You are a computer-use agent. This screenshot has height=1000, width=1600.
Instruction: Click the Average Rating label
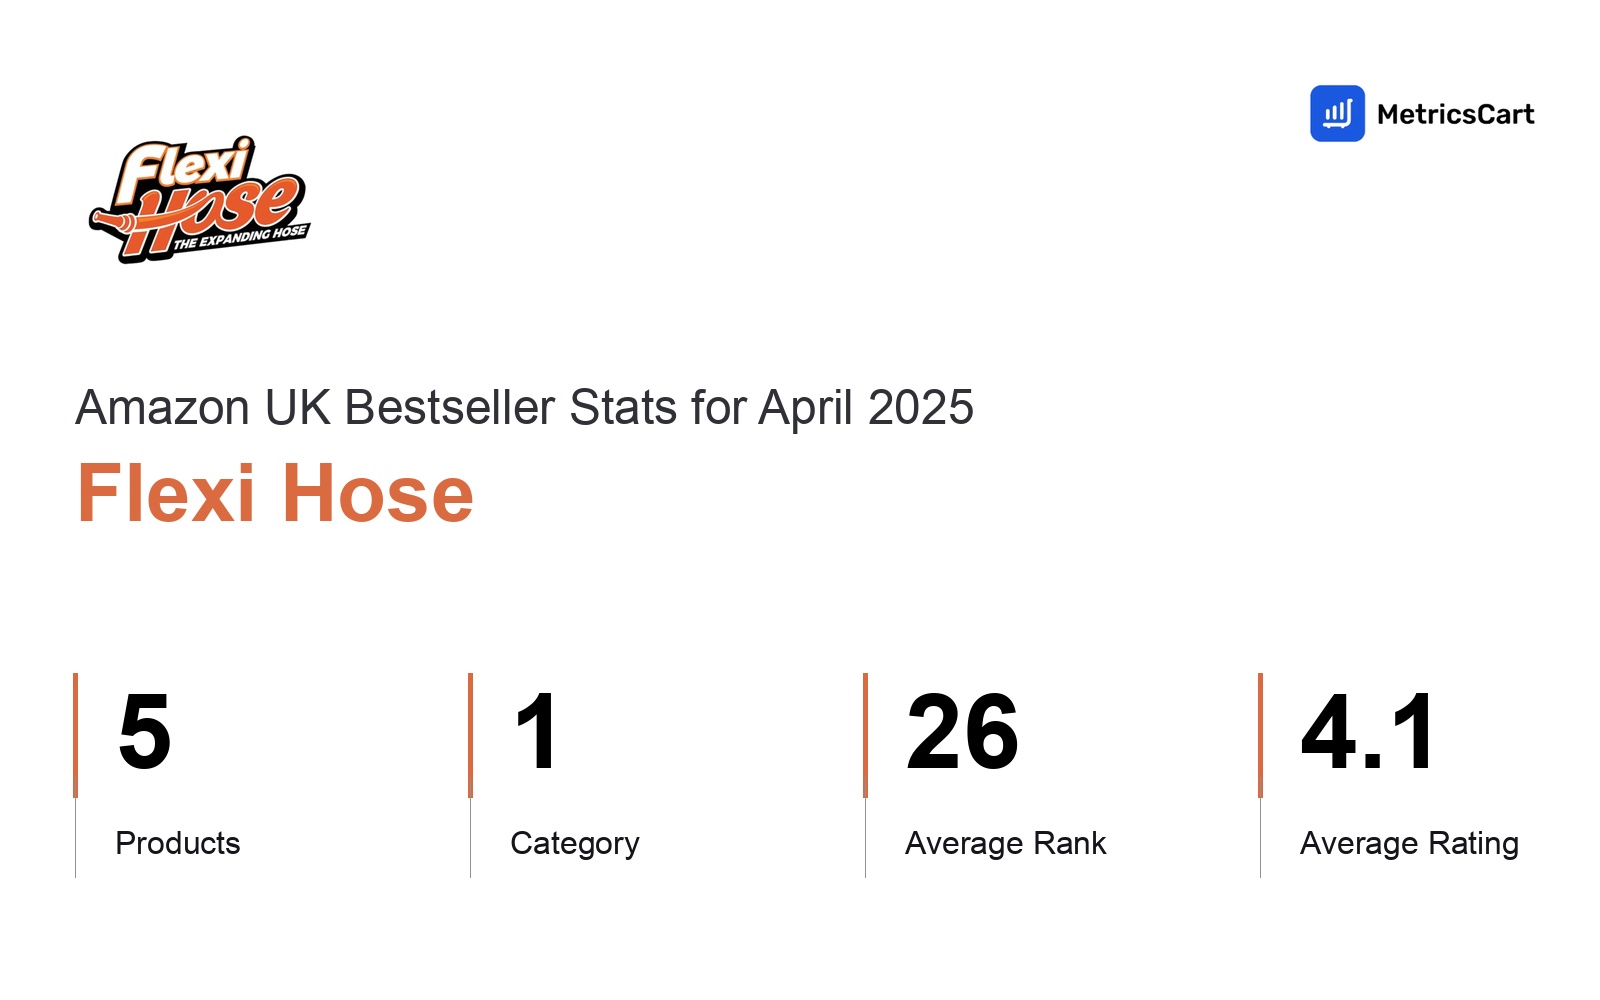[x=1409, y=844]
